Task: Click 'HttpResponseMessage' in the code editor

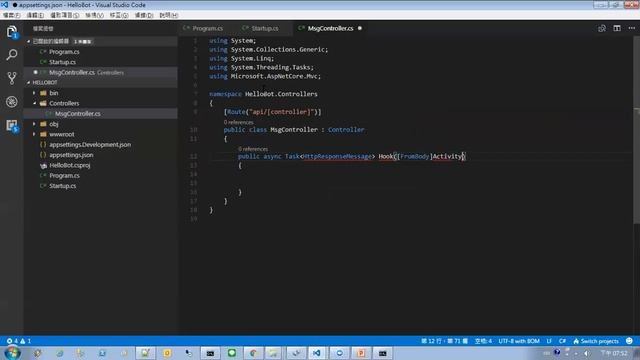Action: pyautogui.click(x=338, y=156)
